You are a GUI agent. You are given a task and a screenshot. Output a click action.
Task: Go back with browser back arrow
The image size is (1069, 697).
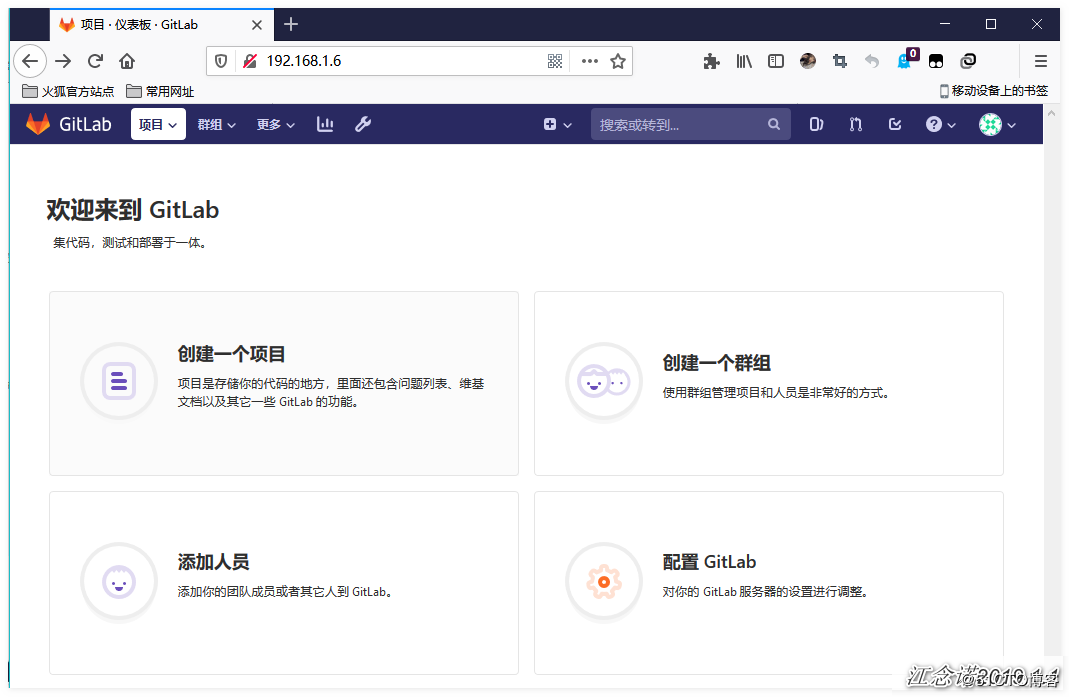click(30, 61)
